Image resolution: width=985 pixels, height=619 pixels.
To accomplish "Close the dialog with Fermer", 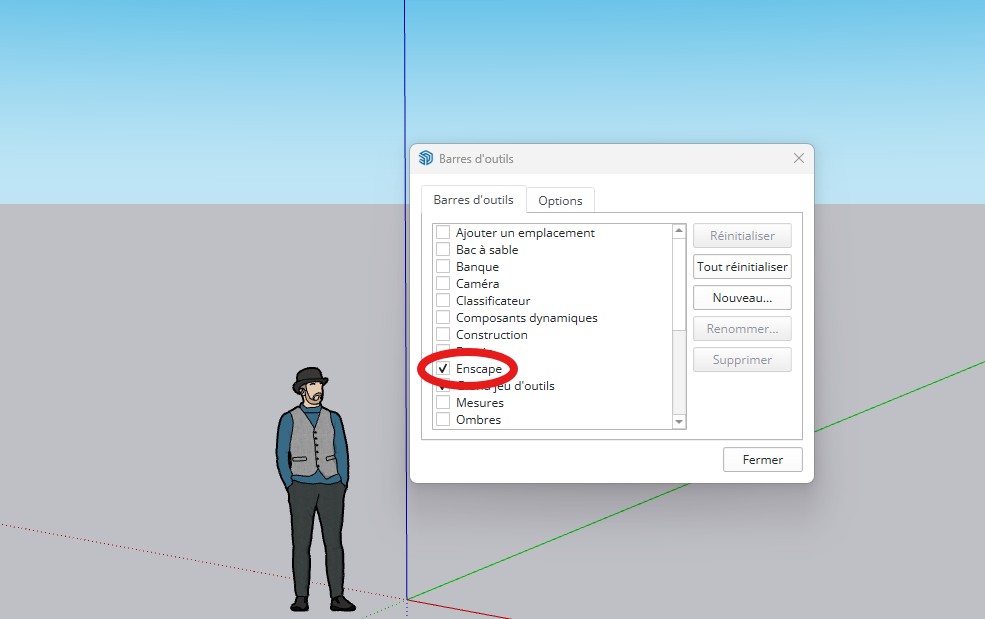I will click(762, 459).
